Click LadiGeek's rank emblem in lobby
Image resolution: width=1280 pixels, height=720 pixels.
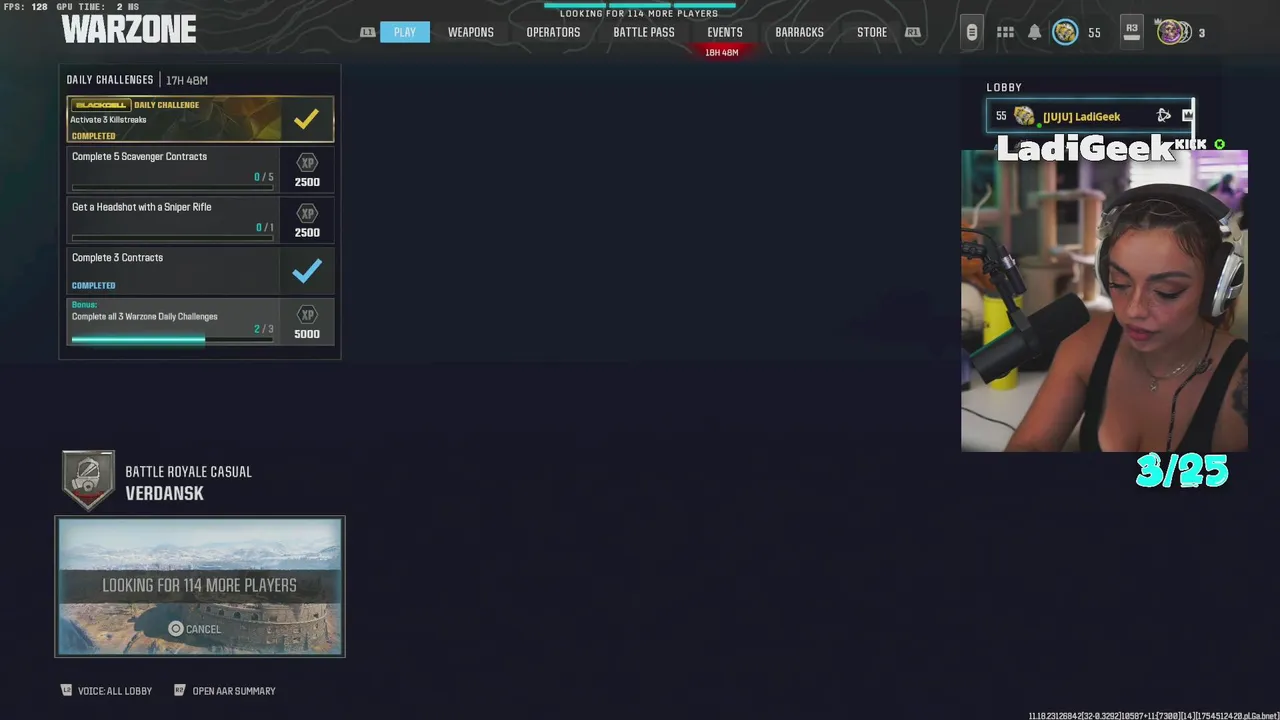1024,116
